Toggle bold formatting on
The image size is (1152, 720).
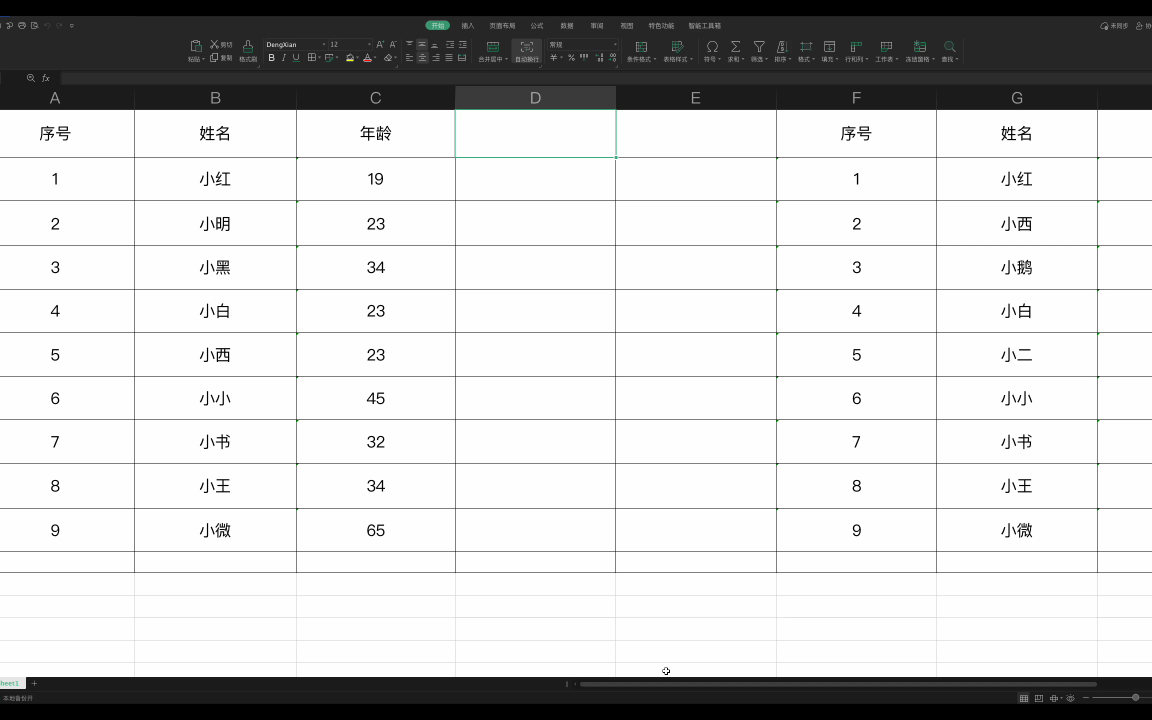point(271,57)
